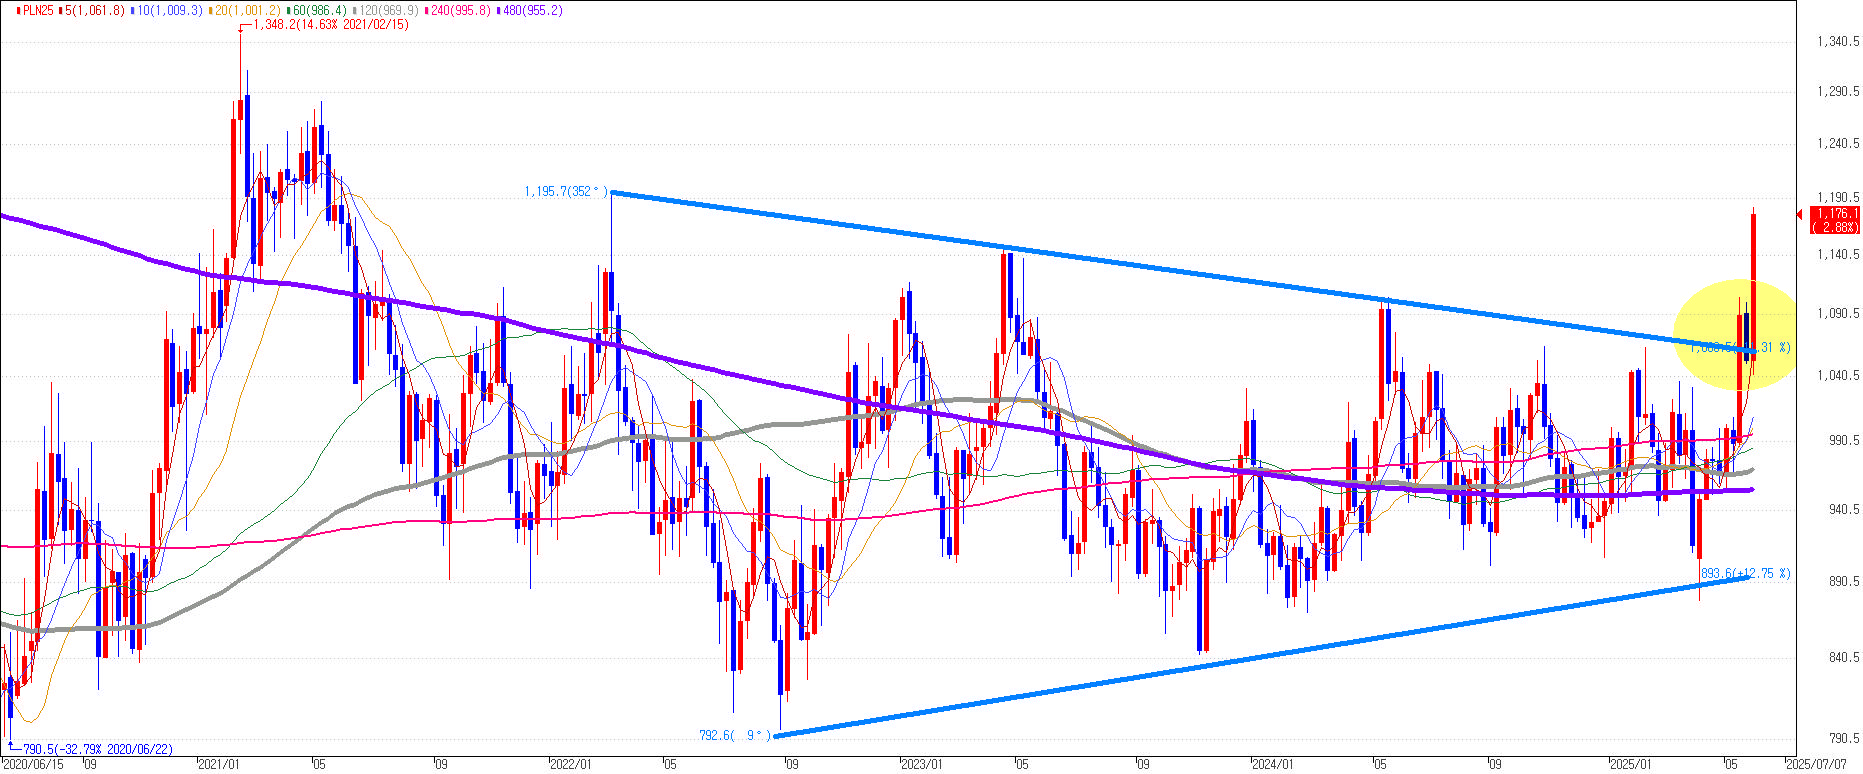Click the 893.6(+12.75 %) trendline end label

(x=1745, y=574)
